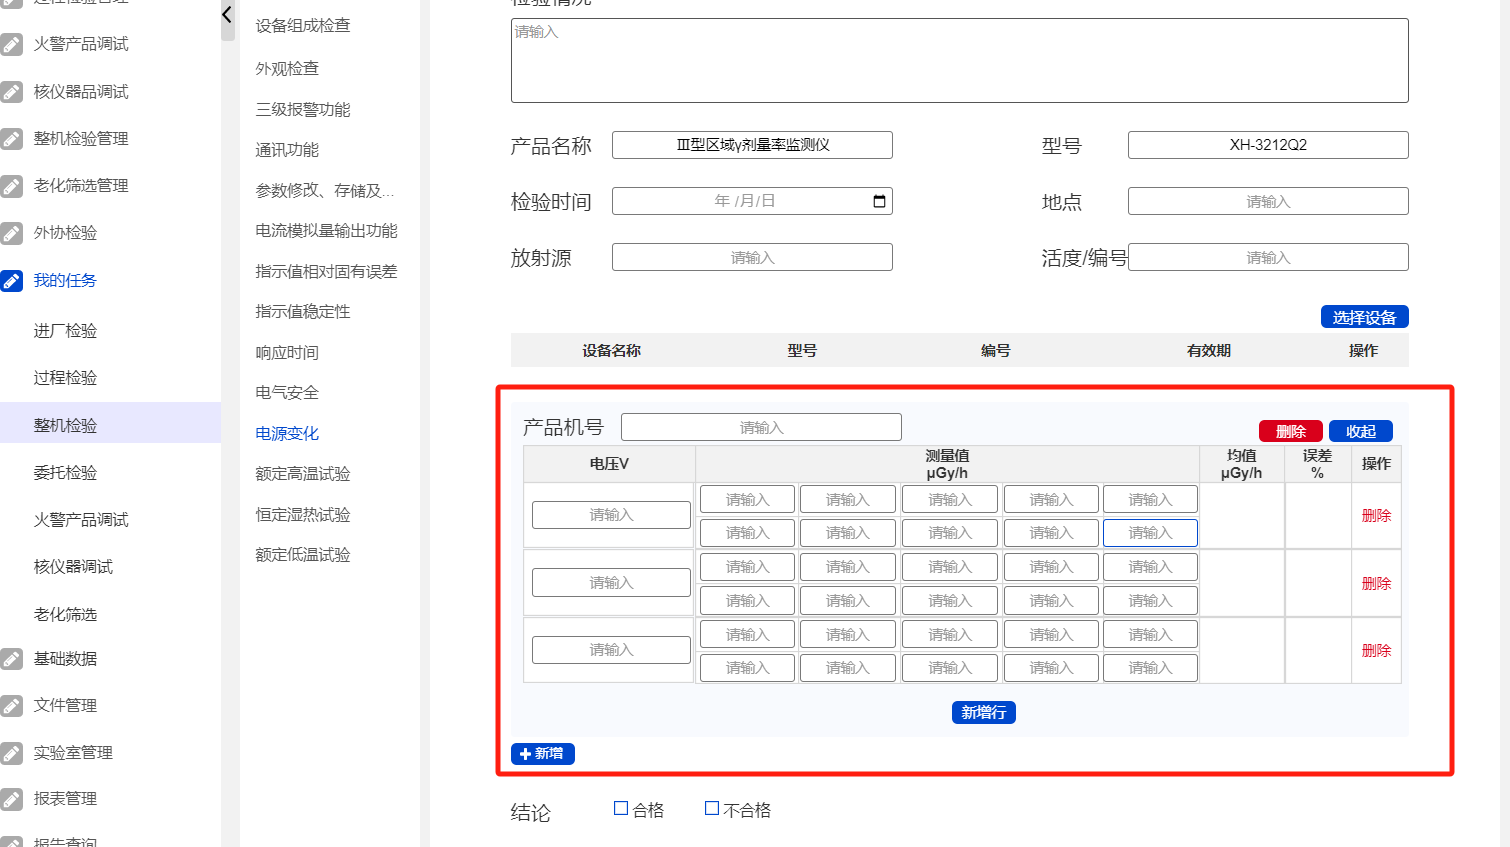1510x847 pixels.
Task: Click the icon beside 文件管理
Action: (12, 706)
